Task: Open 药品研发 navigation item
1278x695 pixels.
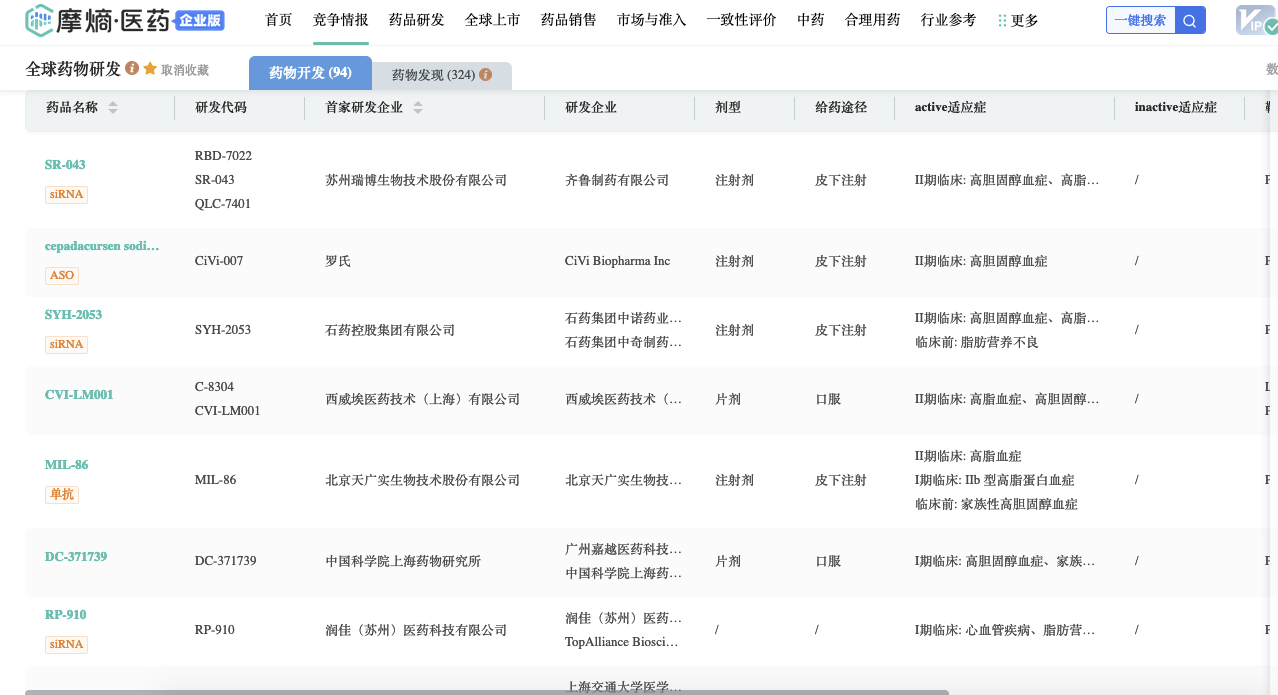Action: point(416,20)
